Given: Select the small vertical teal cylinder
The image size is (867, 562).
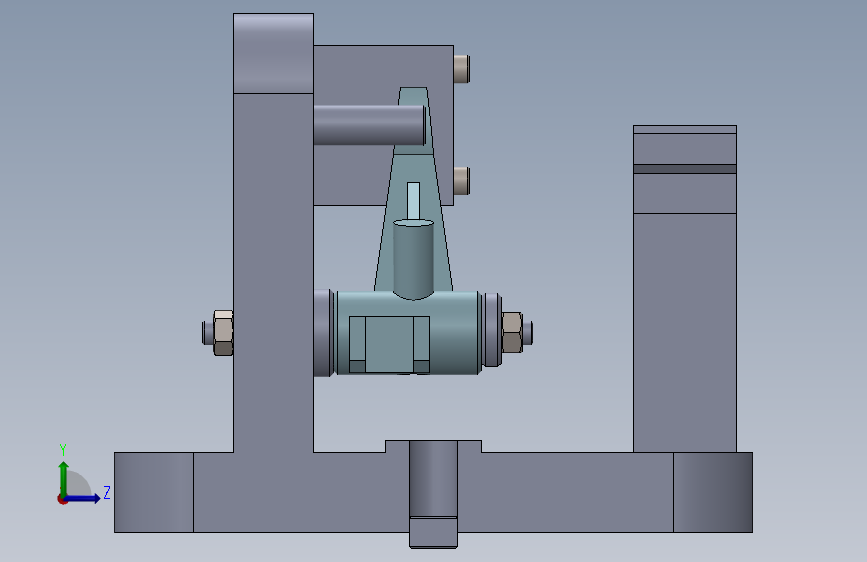Looking at the screenshot, I should [x=413, y=259].
